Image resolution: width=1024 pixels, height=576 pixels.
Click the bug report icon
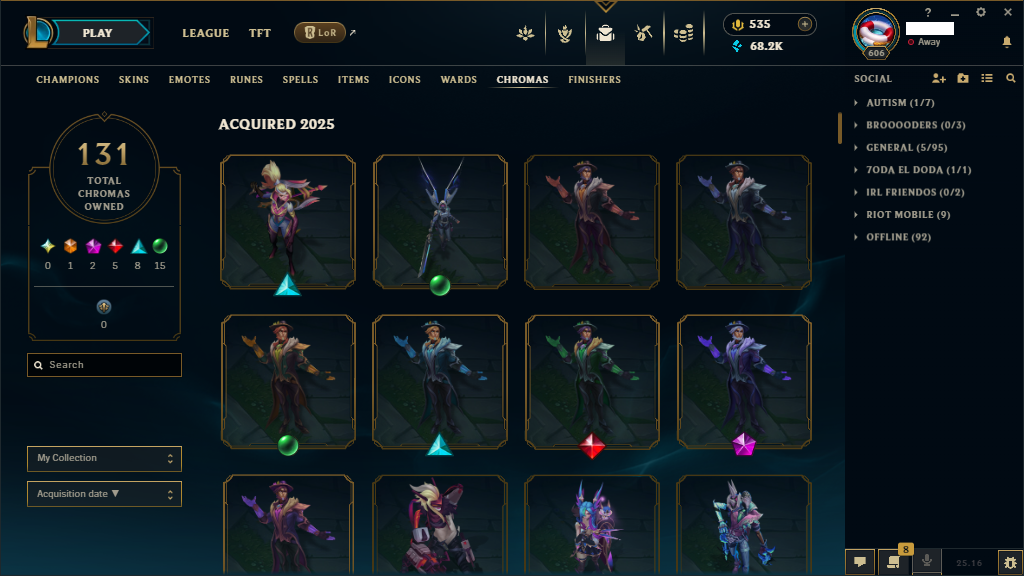coord(1010,562)
